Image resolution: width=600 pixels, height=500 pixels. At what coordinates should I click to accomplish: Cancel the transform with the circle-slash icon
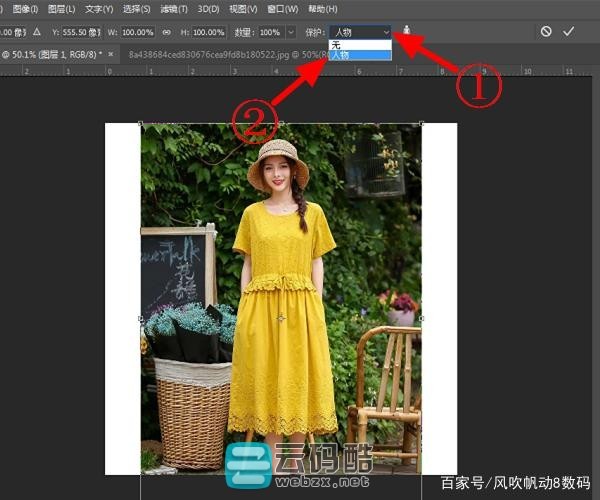tap(546, 32)
